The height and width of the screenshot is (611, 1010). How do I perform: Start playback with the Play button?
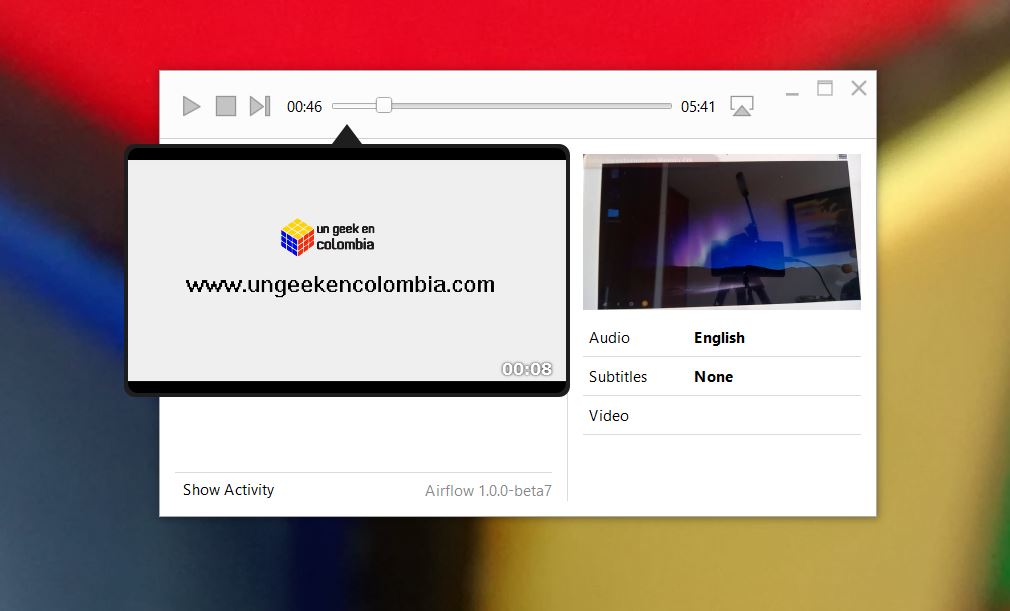coord(191,106)
